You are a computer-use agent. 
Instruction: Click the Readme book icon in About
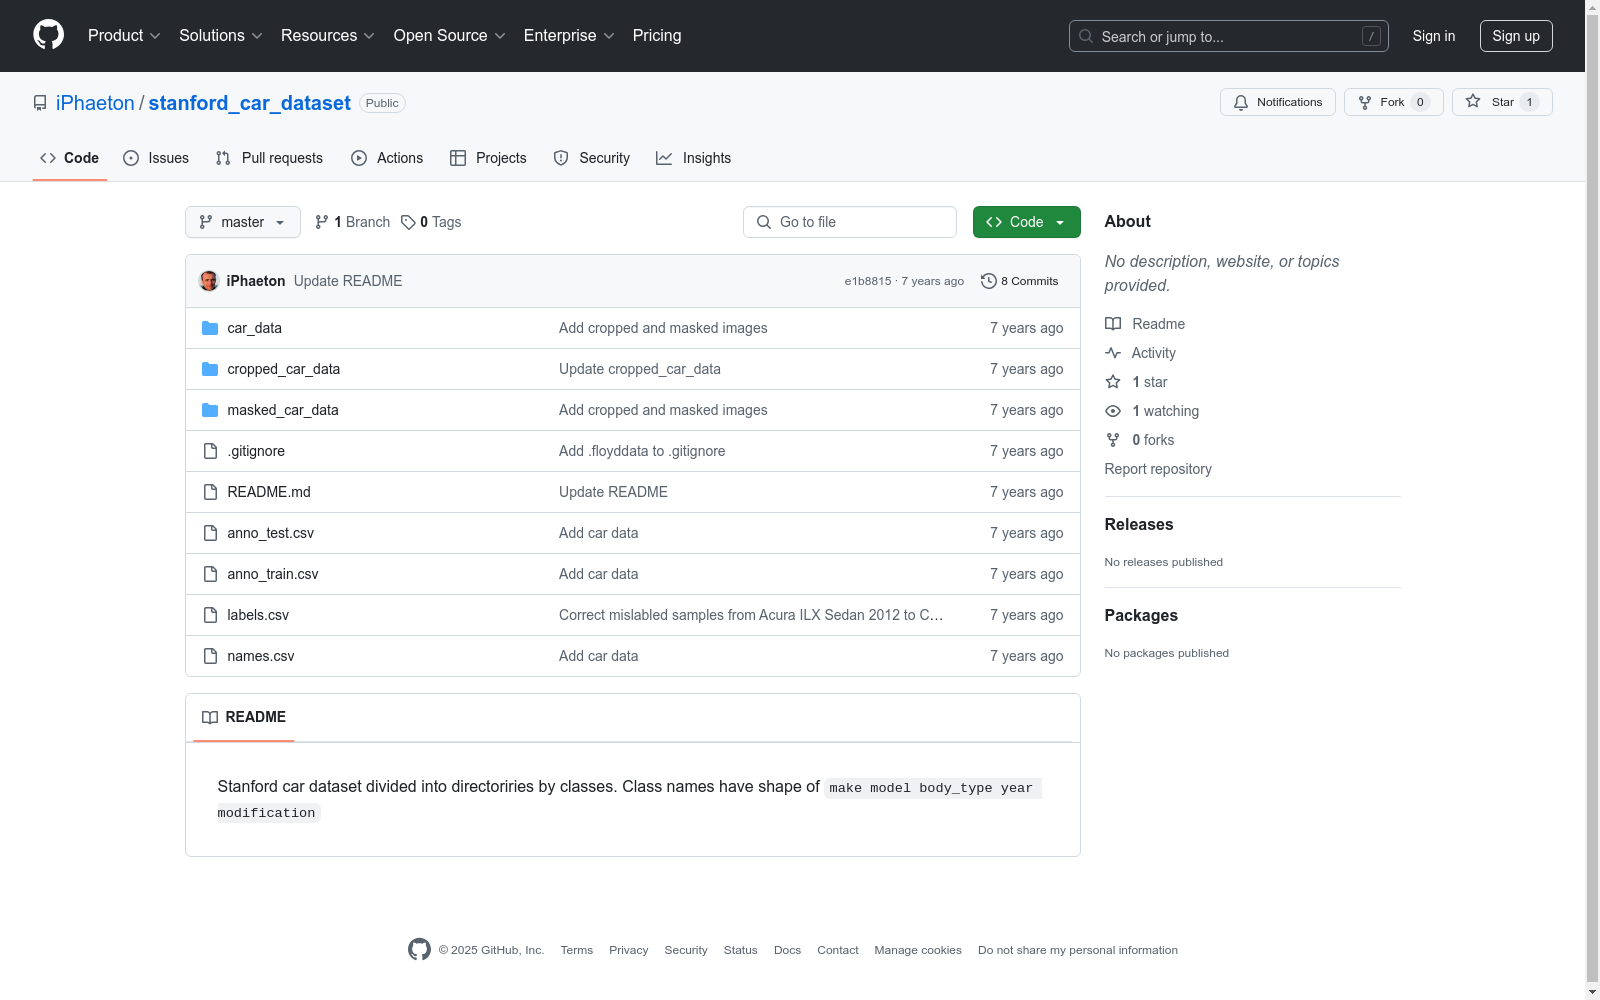click(1113, 324)
